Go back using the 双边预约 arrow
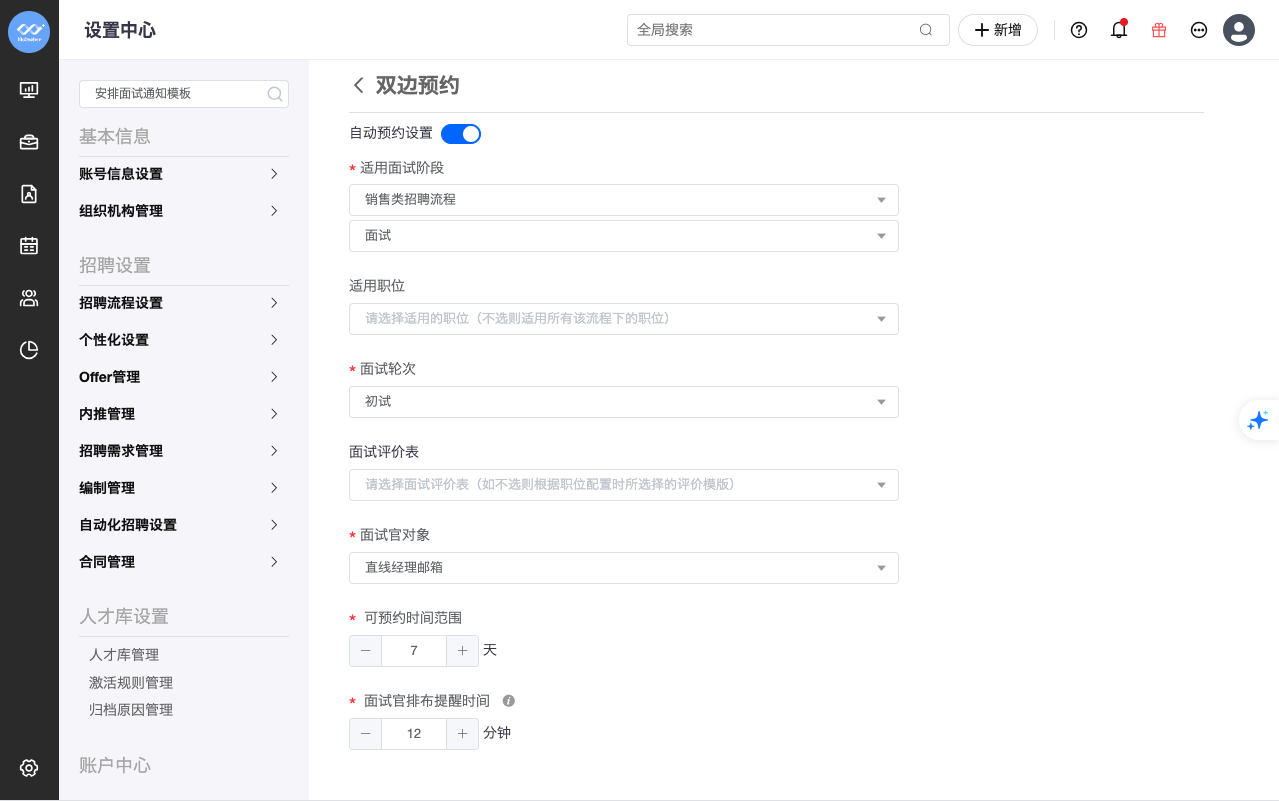 [358, 85]
